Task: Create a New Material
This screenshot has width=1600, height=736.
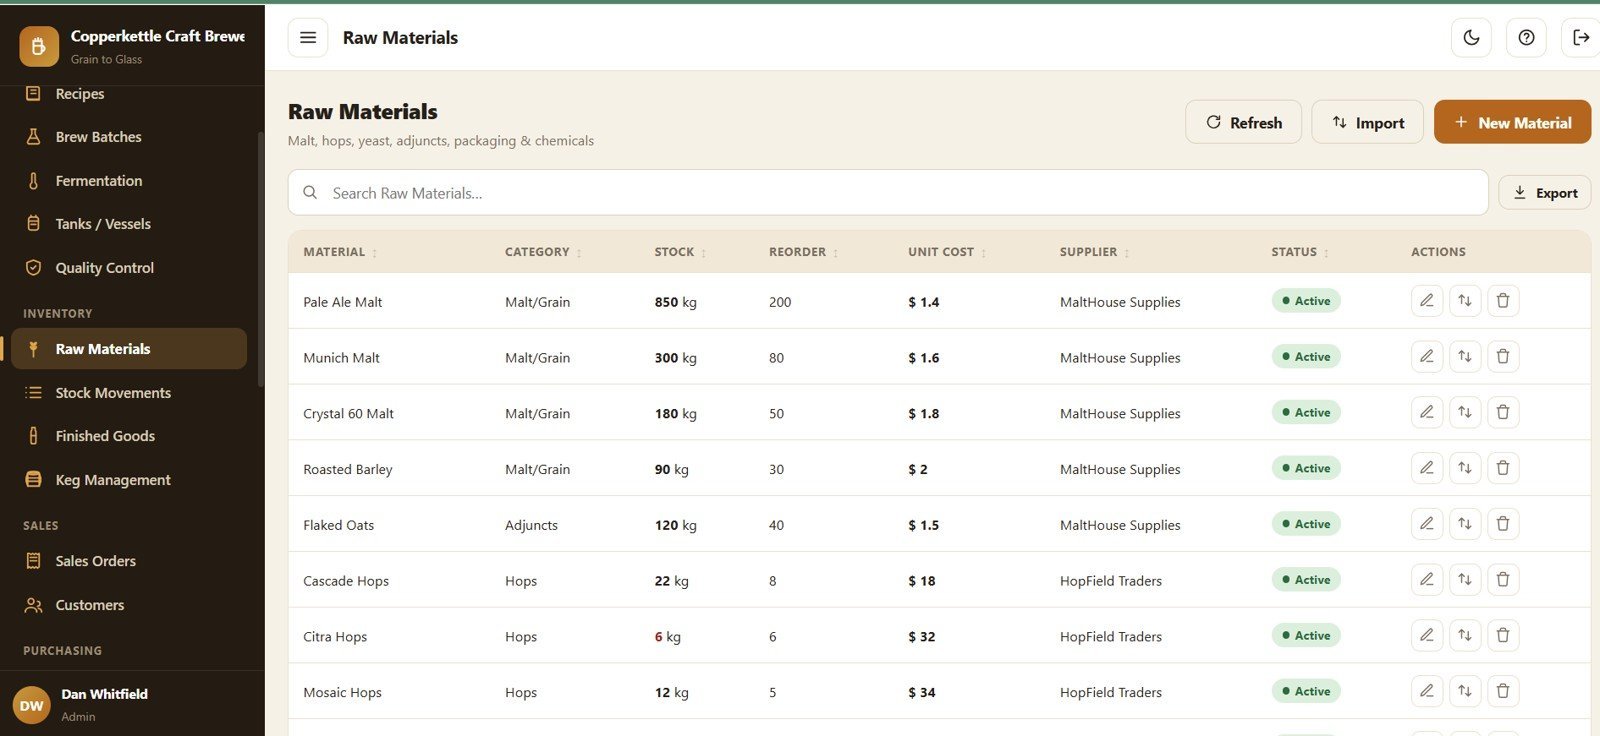Action: coord(1512,122)
